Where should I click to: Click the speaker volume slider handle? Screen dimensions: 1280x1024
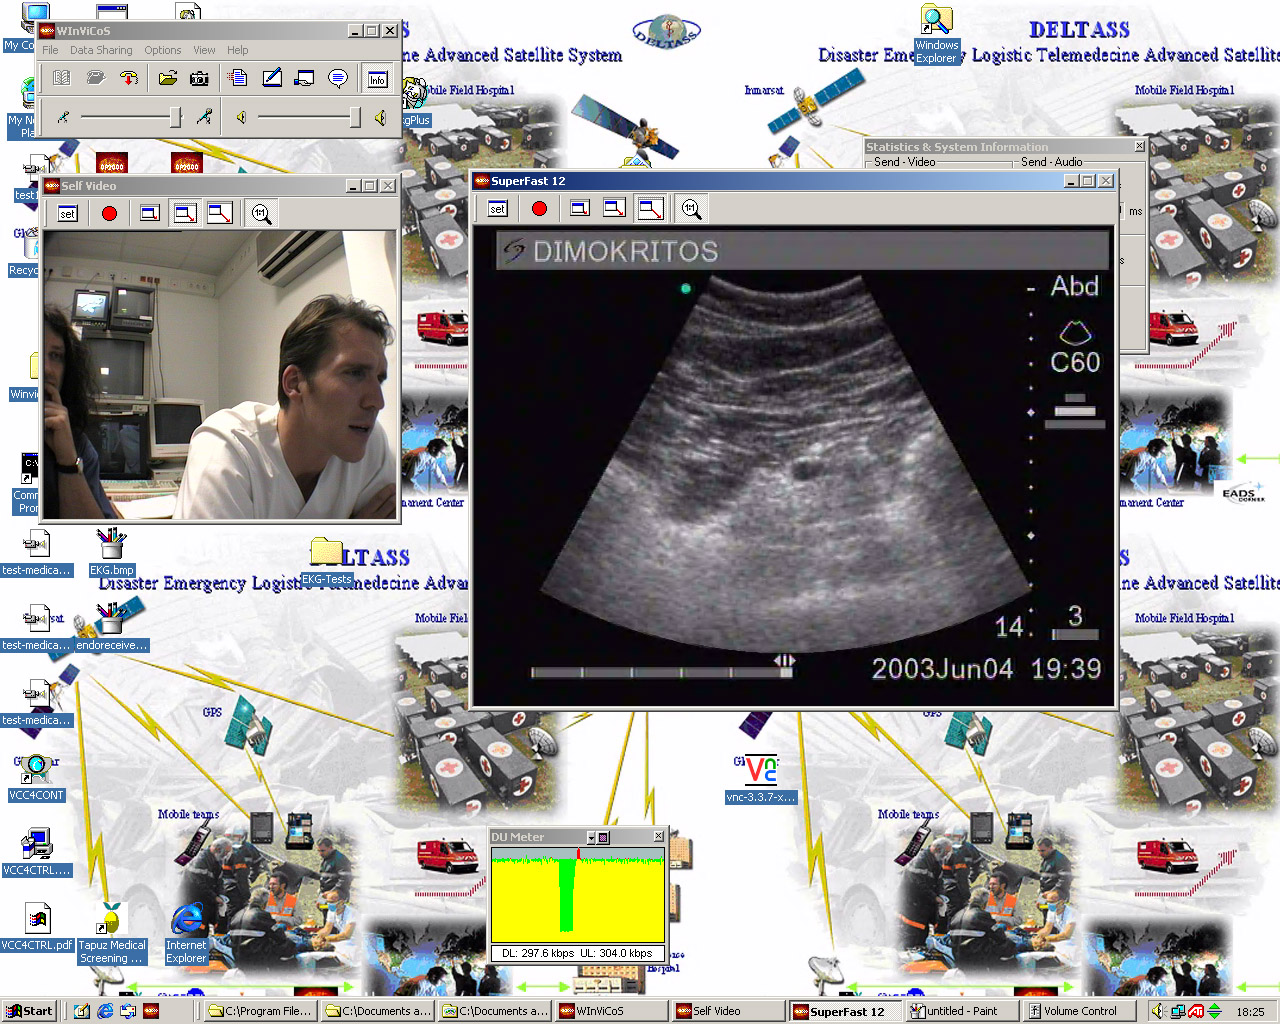click(354, 118)
